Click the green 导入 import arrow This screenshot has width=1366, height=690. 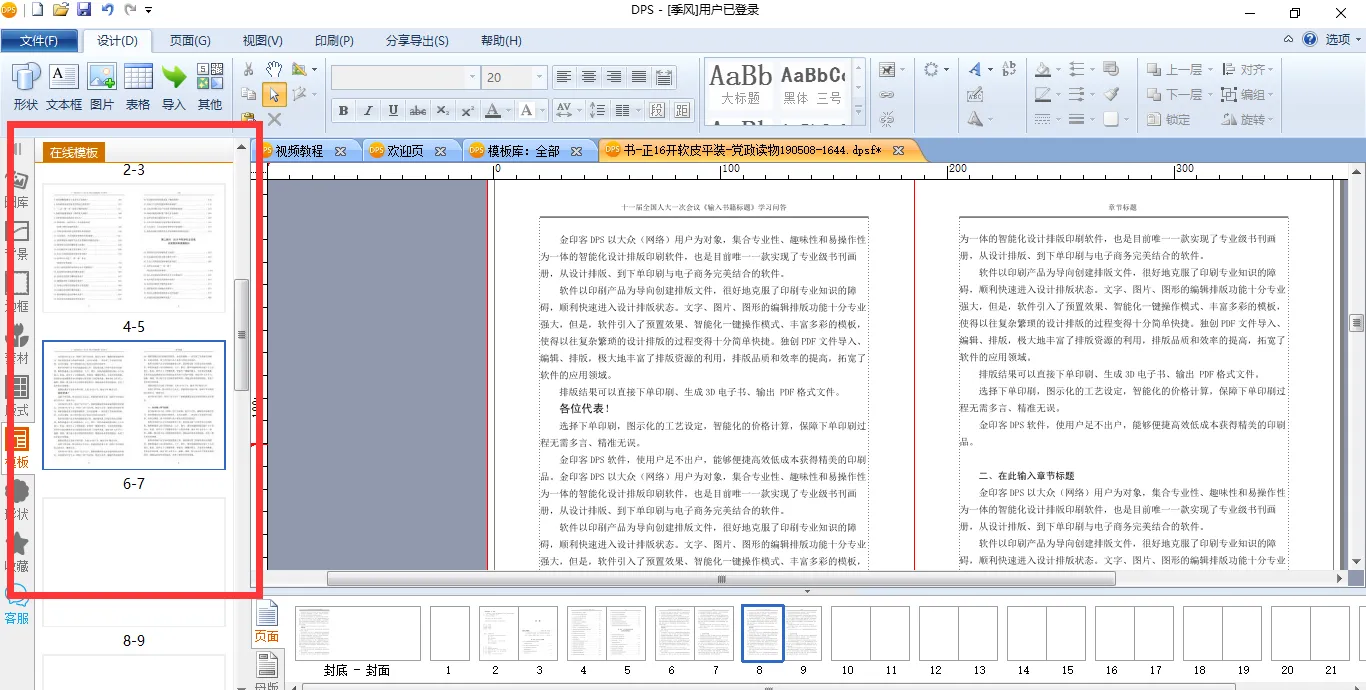point(174,86)
